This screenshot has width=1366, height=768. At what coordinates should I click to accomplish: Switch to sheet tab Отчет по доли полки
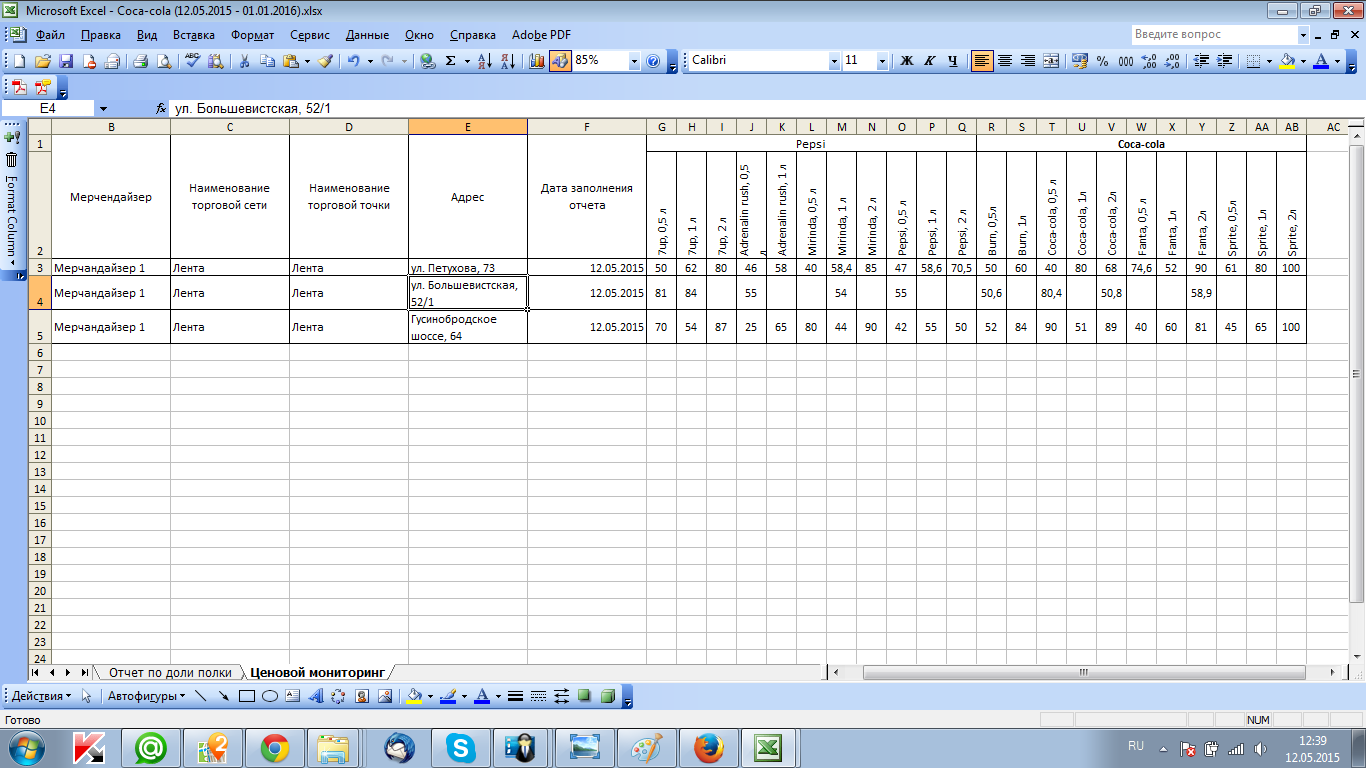click(170, 673)
